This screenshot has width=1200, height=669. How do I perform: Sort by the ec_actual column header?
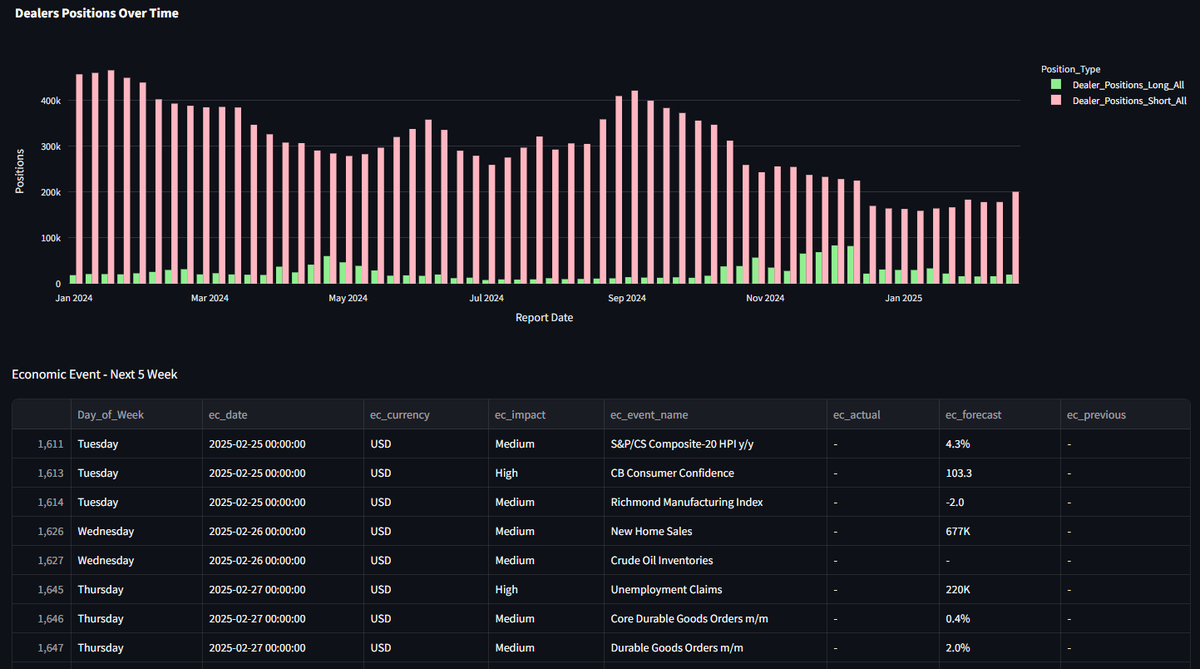[881, 415]
